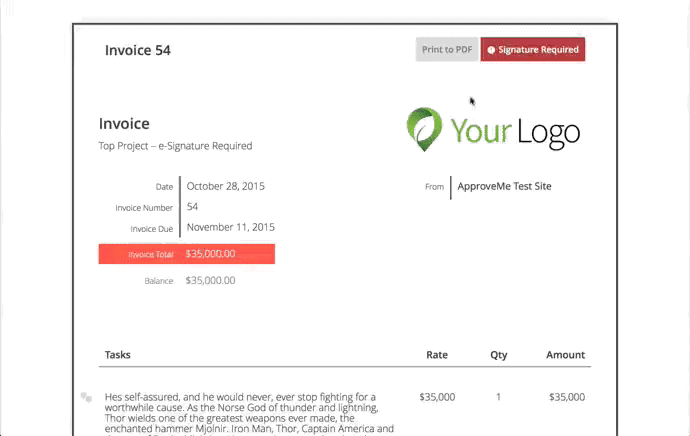Click the Balance value "$35,000.00"
690x436 pixels.
click(210, 281)
